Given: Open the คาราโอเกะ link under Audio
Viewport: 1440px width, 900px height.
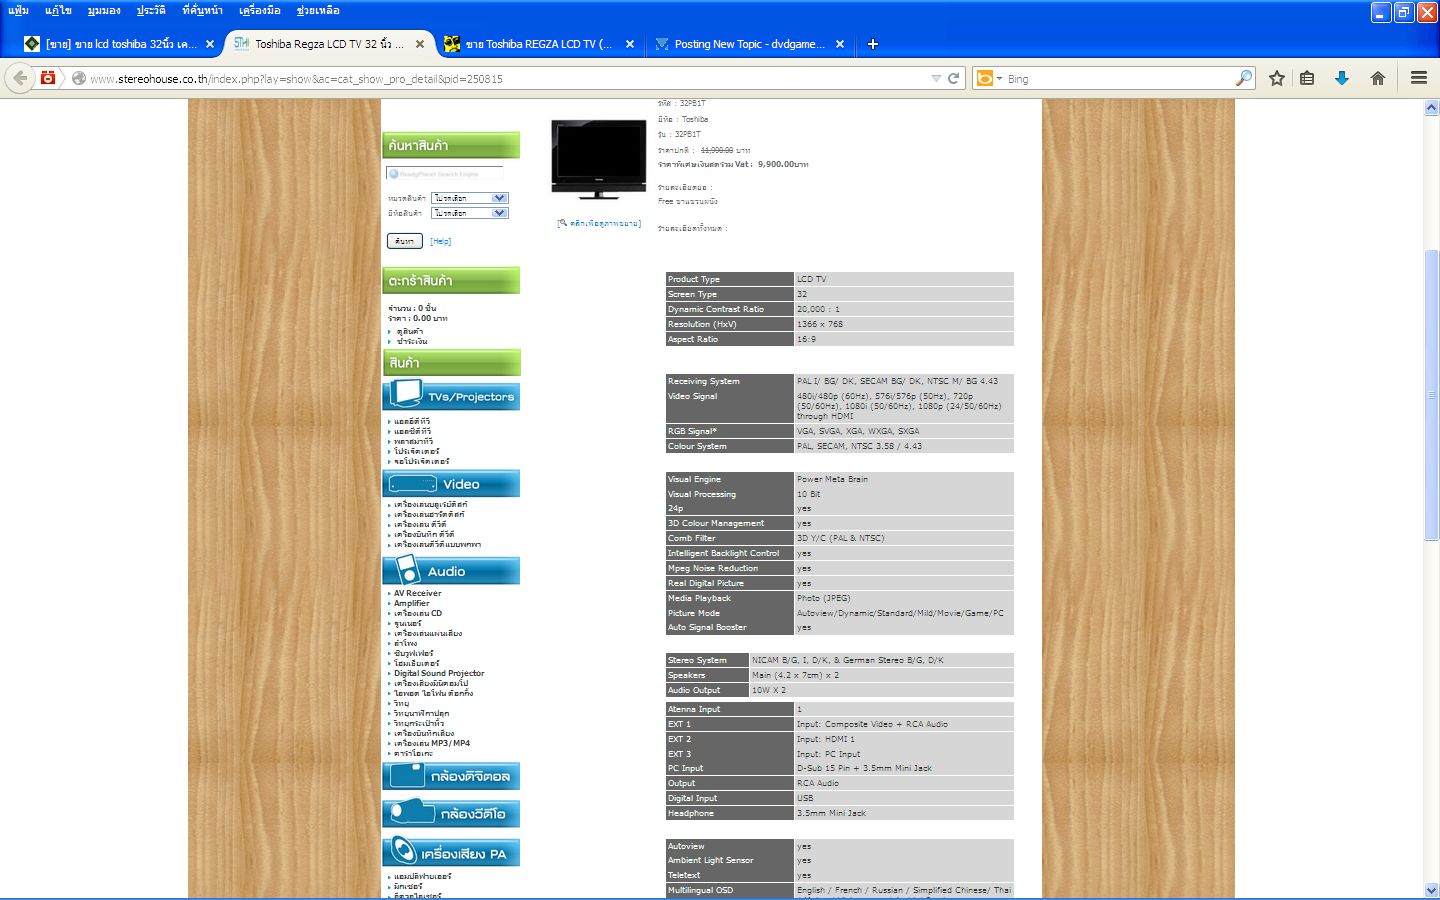Looking at the screenshot, I should click(412, 753).
